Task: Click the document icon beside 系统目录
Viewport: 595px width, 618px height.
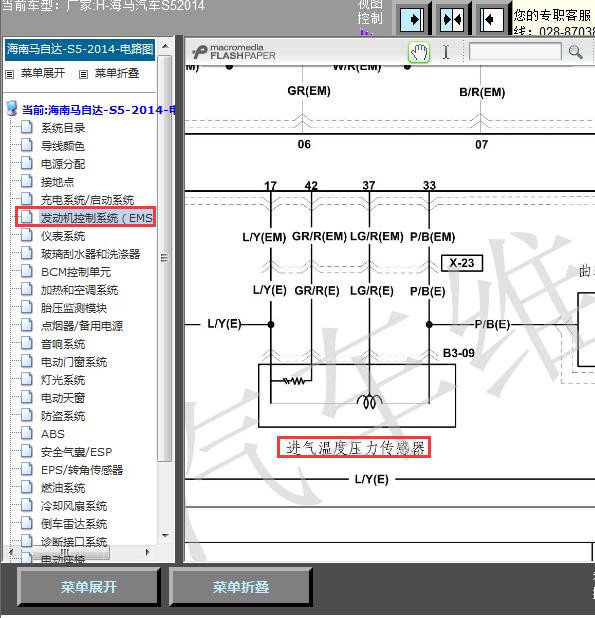Action: 26,127
